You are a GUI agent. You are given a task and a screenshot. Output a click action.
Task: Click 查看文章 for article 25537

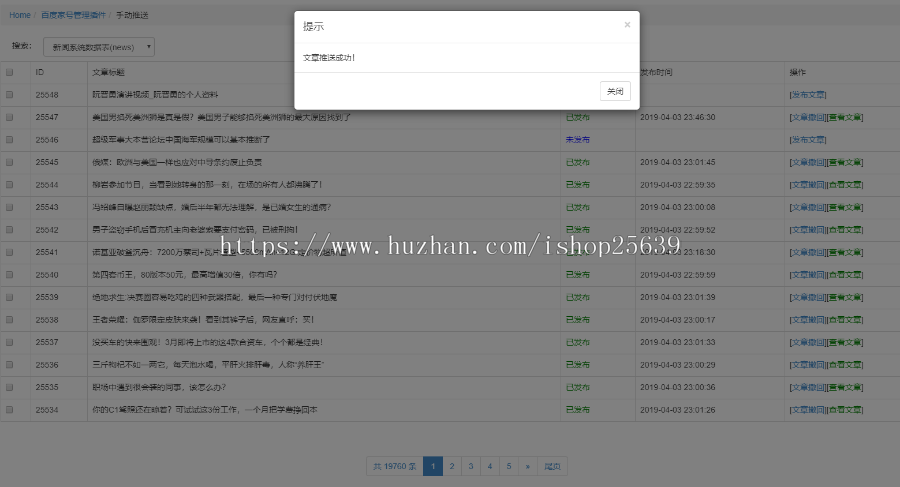click(x=845, y=342)
